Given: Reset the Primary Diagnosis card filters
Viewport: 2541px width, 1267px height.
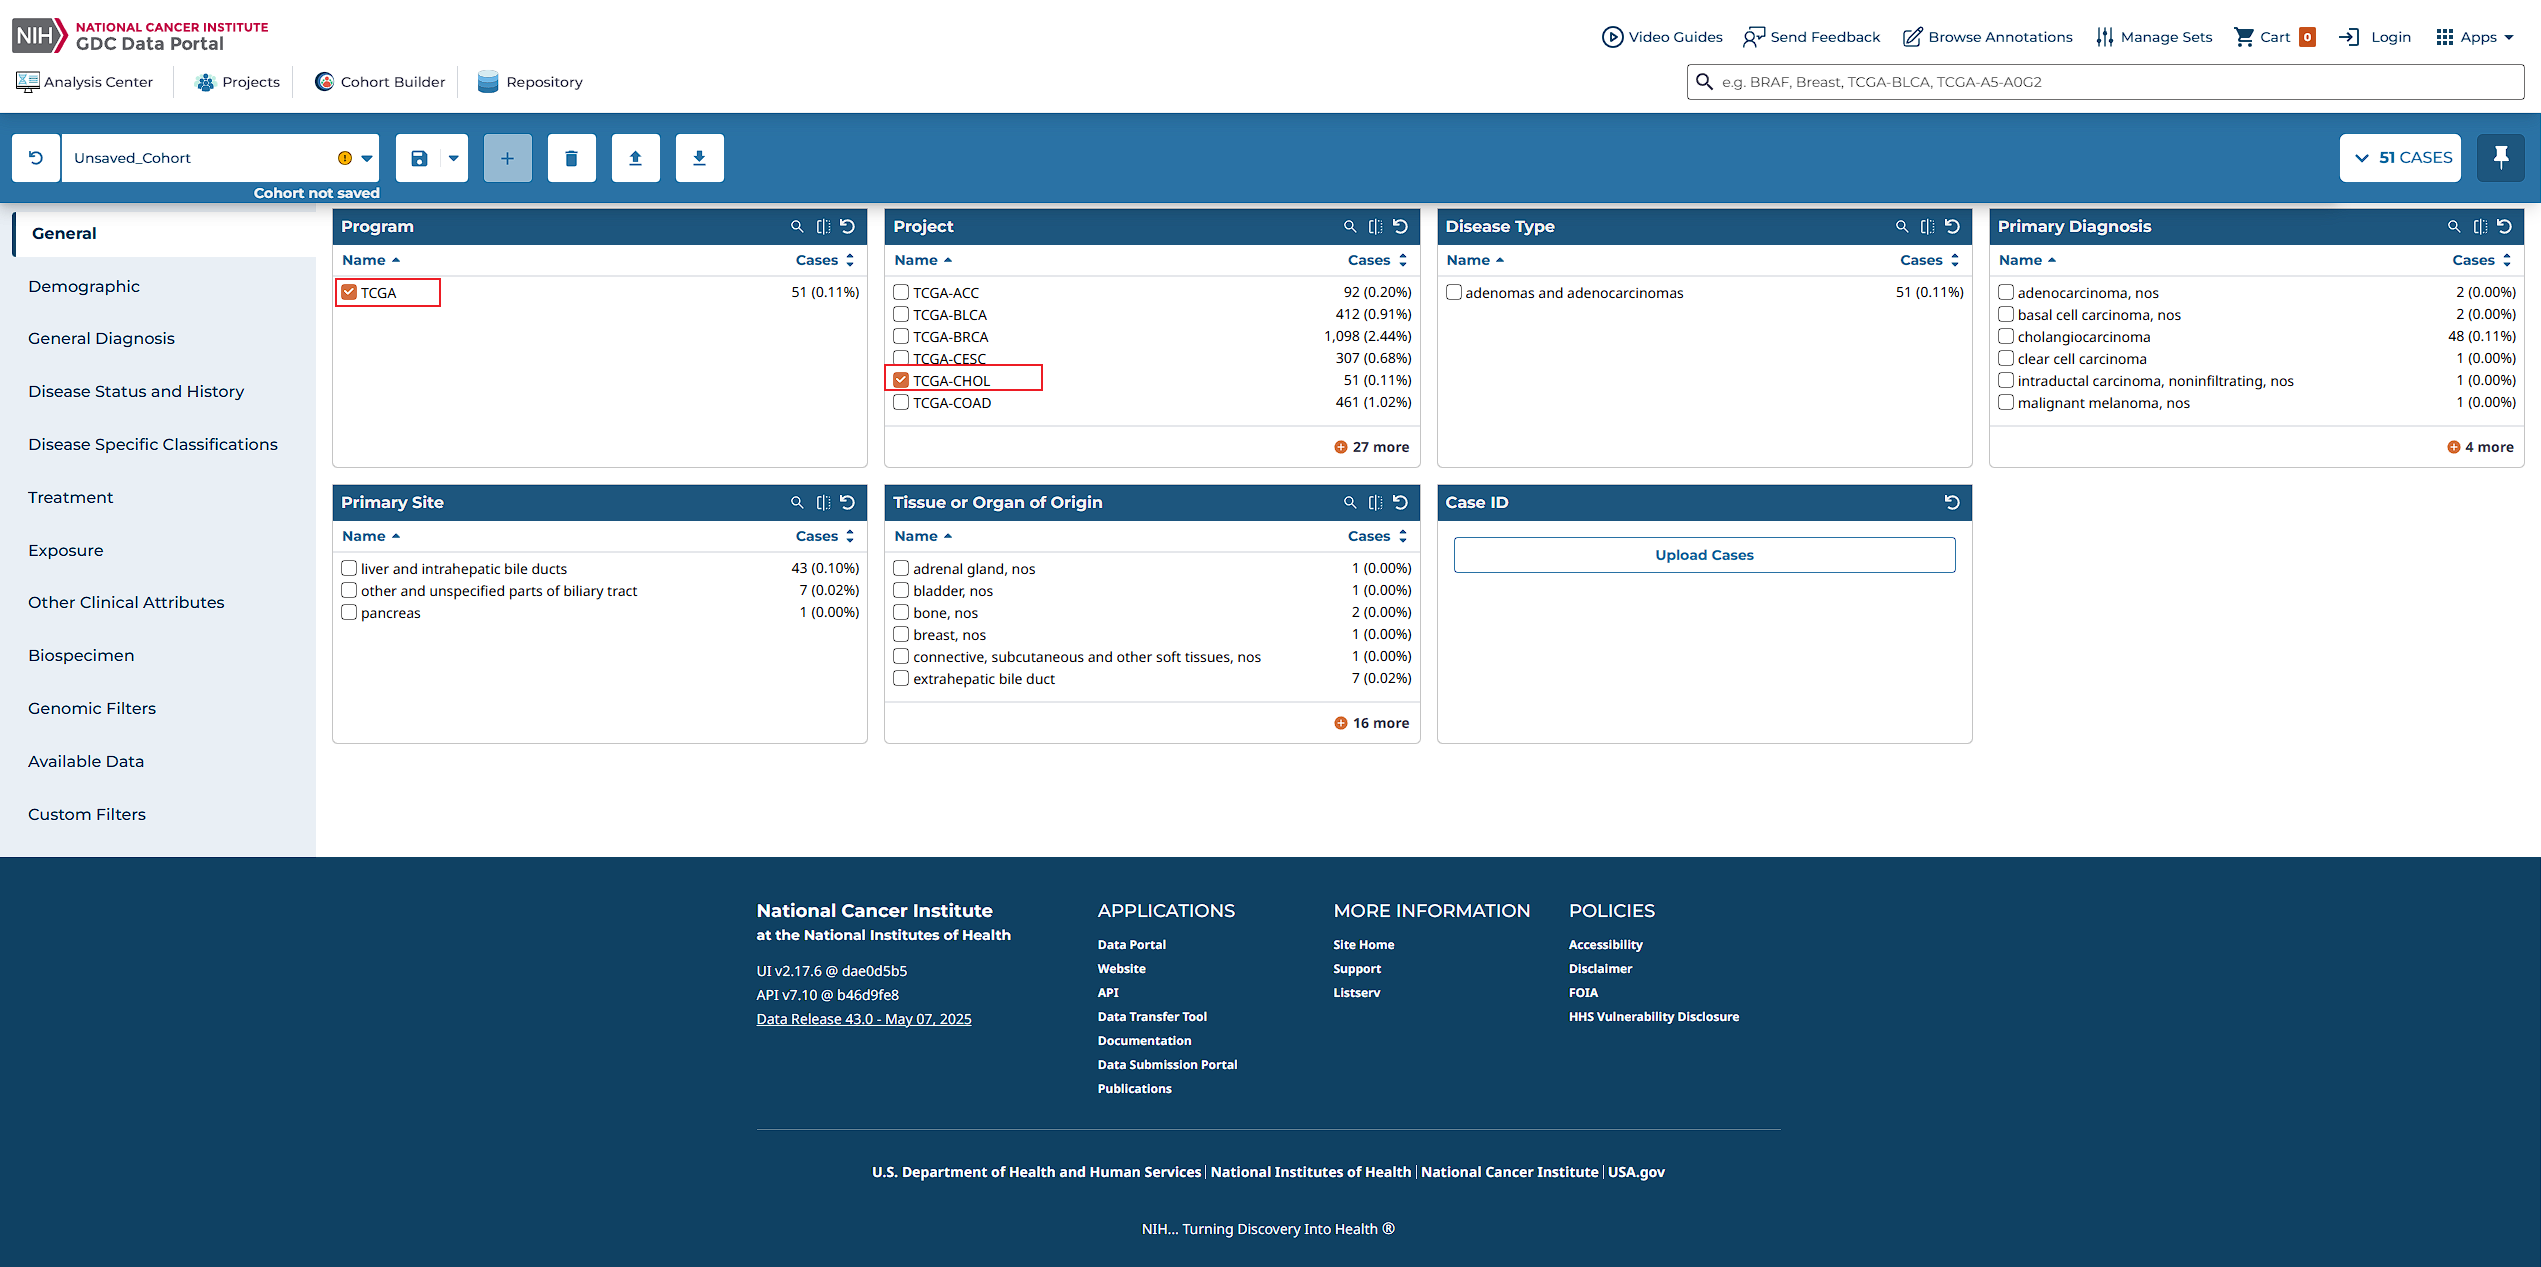Looking at the screenshot, I should (x=2505, y=226).
